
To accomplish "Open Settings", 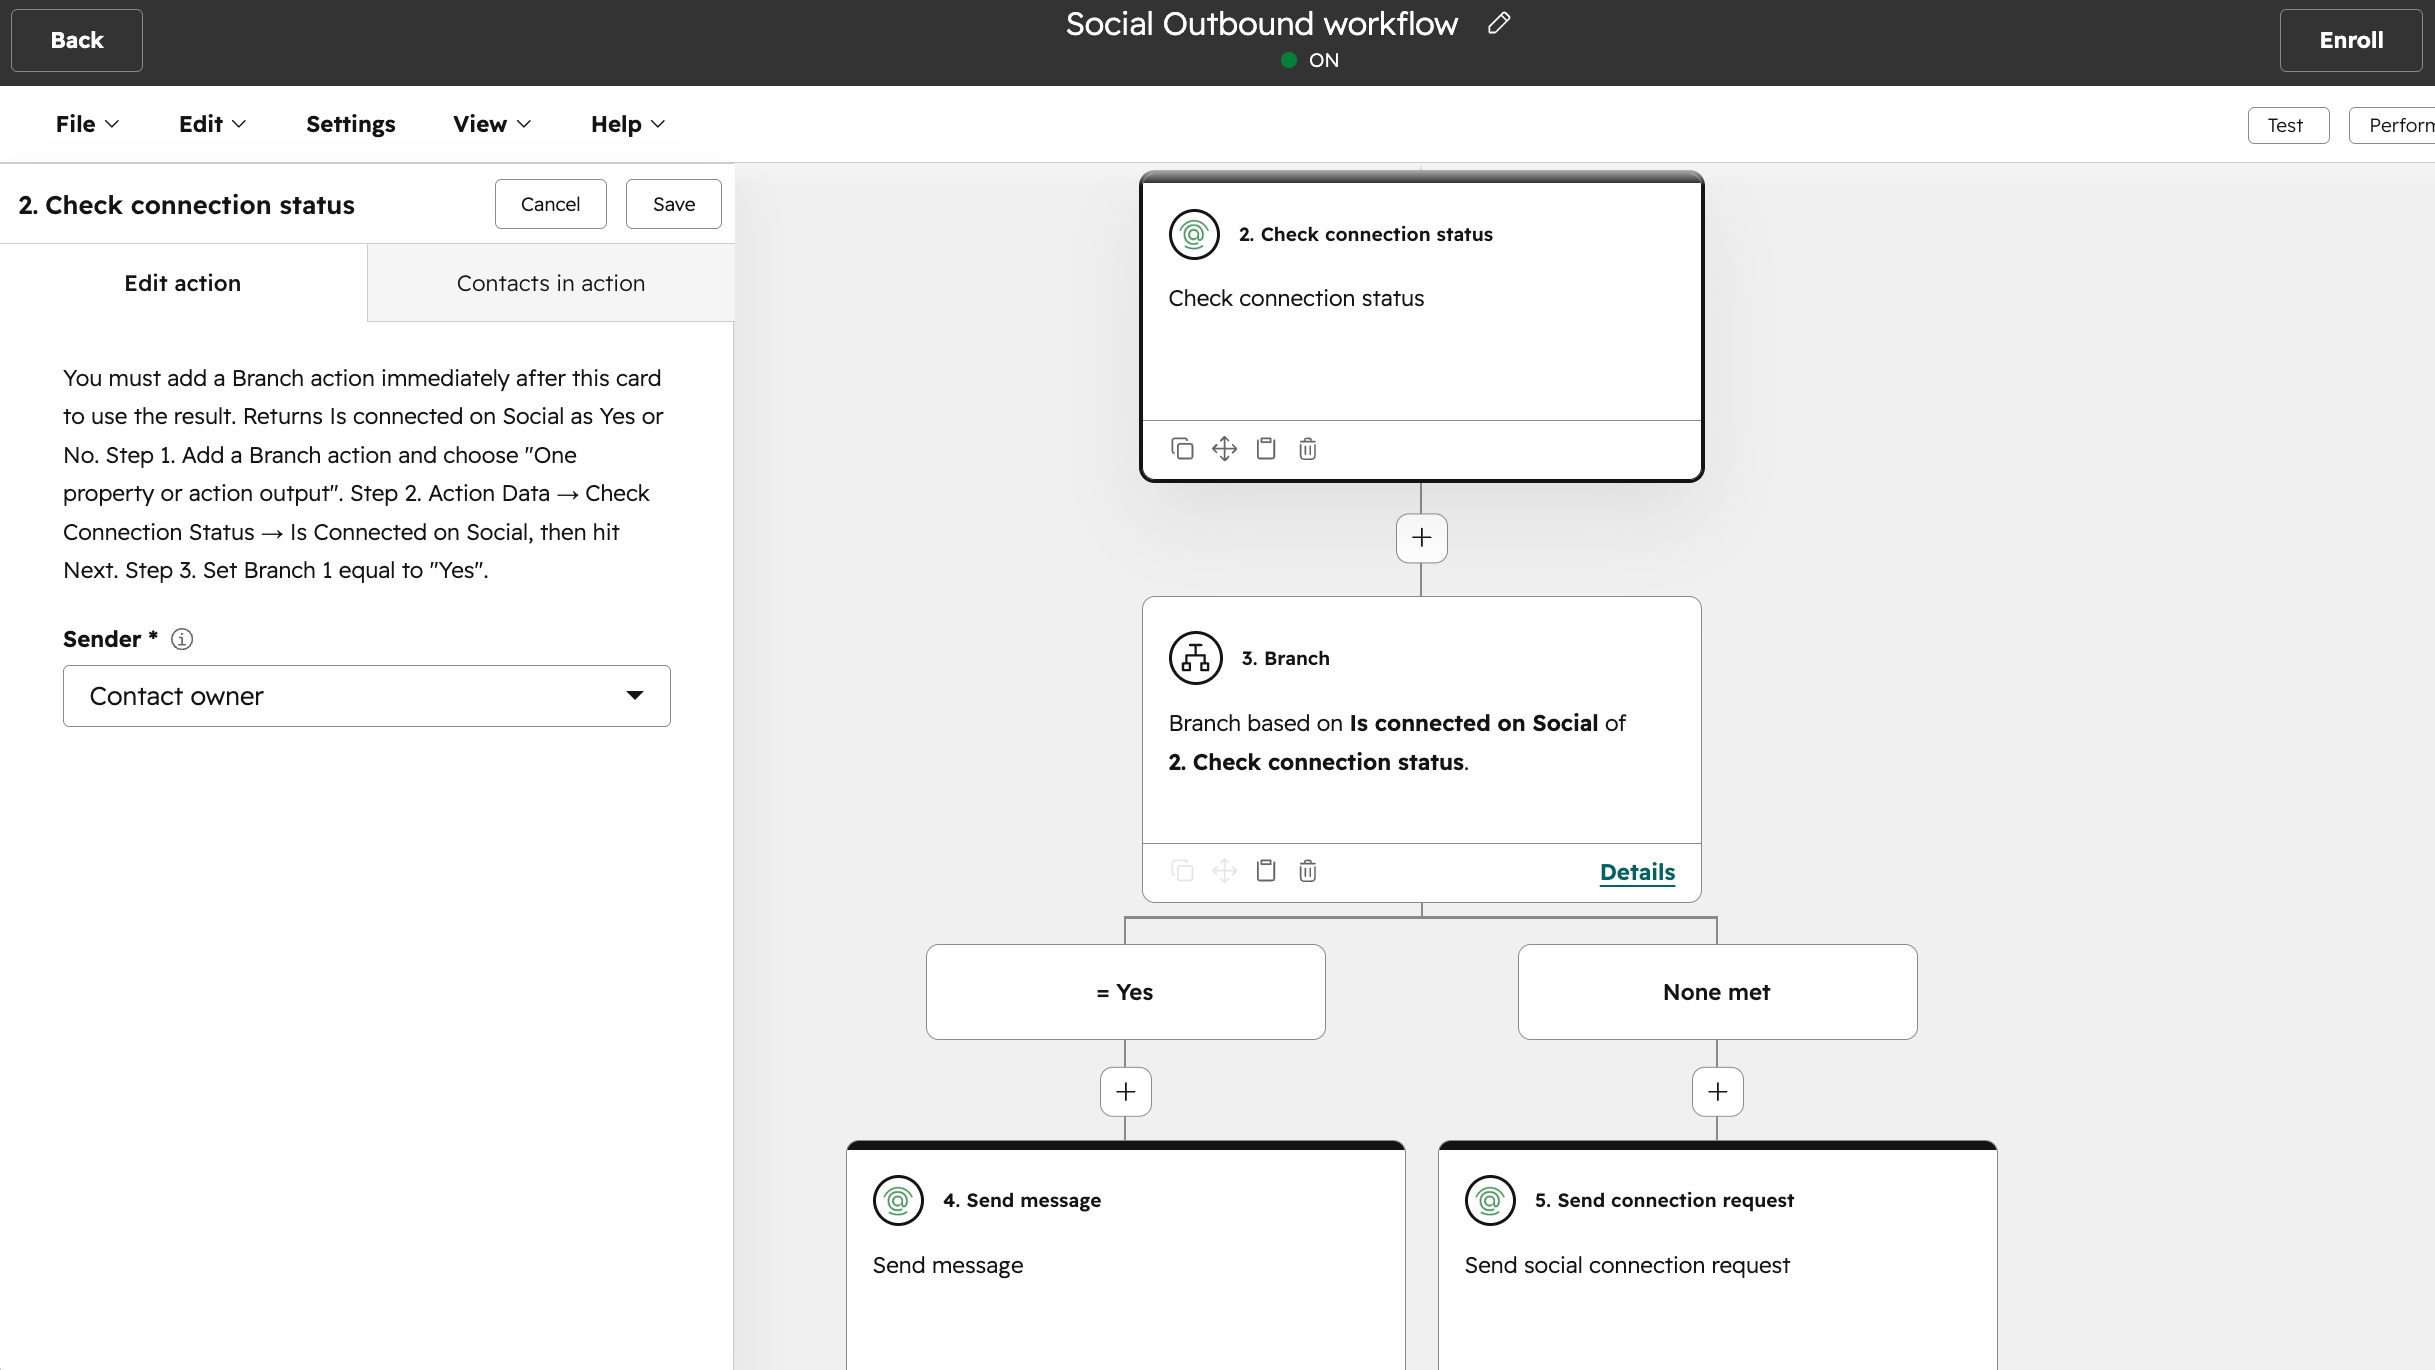I will (351, 124).
